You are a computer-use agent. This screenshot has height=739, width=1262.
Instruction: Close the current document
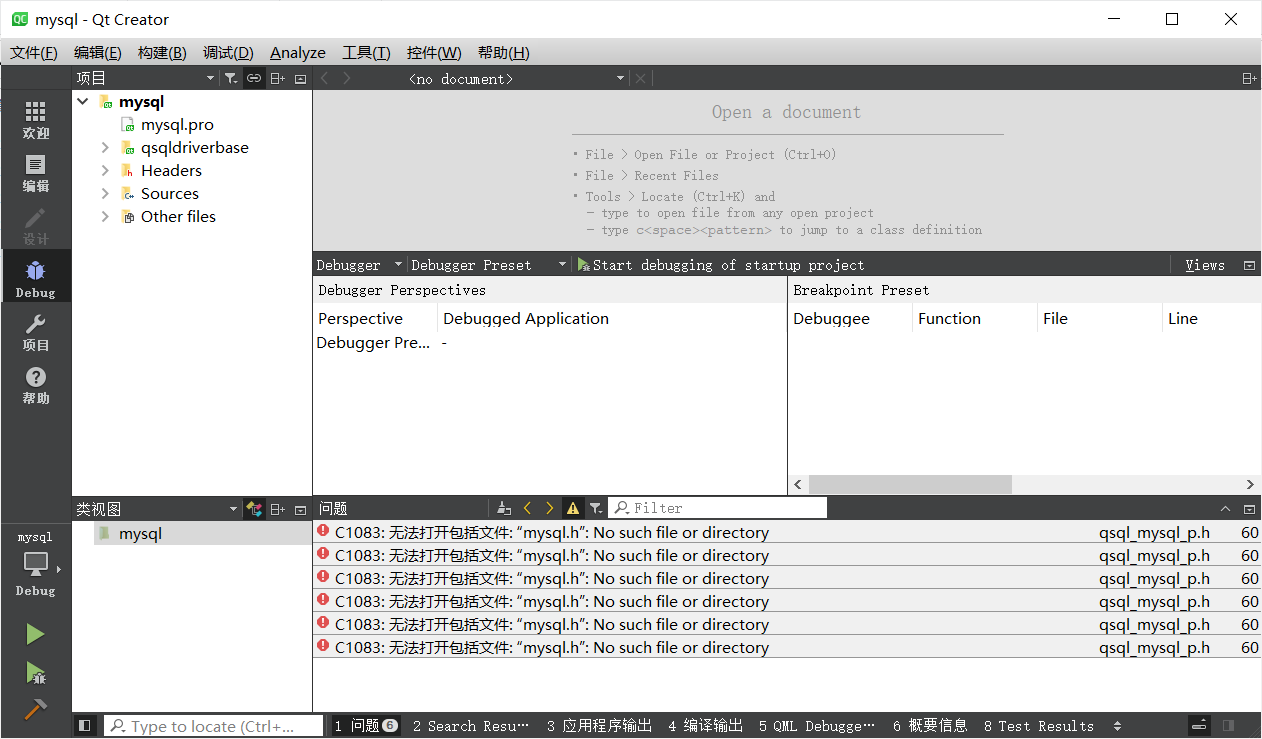pos(641,78)
